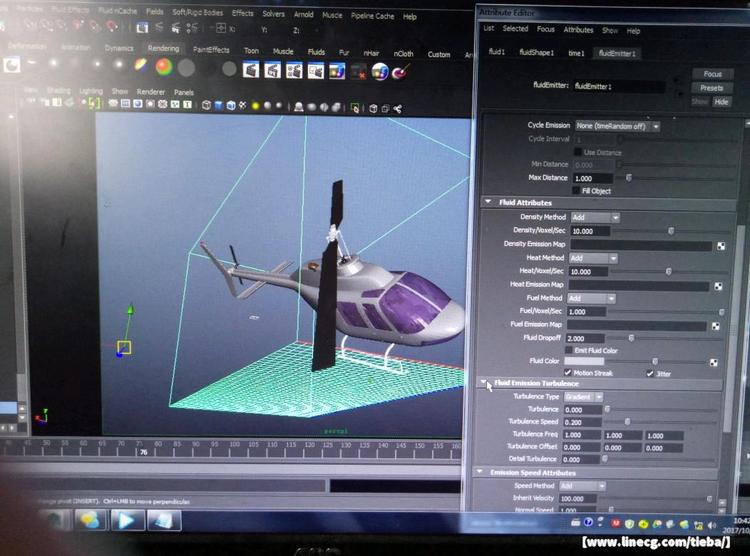Click the render settings clapperboard shelf icon
This screenshot has height=556, width=750.
tap(294, 71)
